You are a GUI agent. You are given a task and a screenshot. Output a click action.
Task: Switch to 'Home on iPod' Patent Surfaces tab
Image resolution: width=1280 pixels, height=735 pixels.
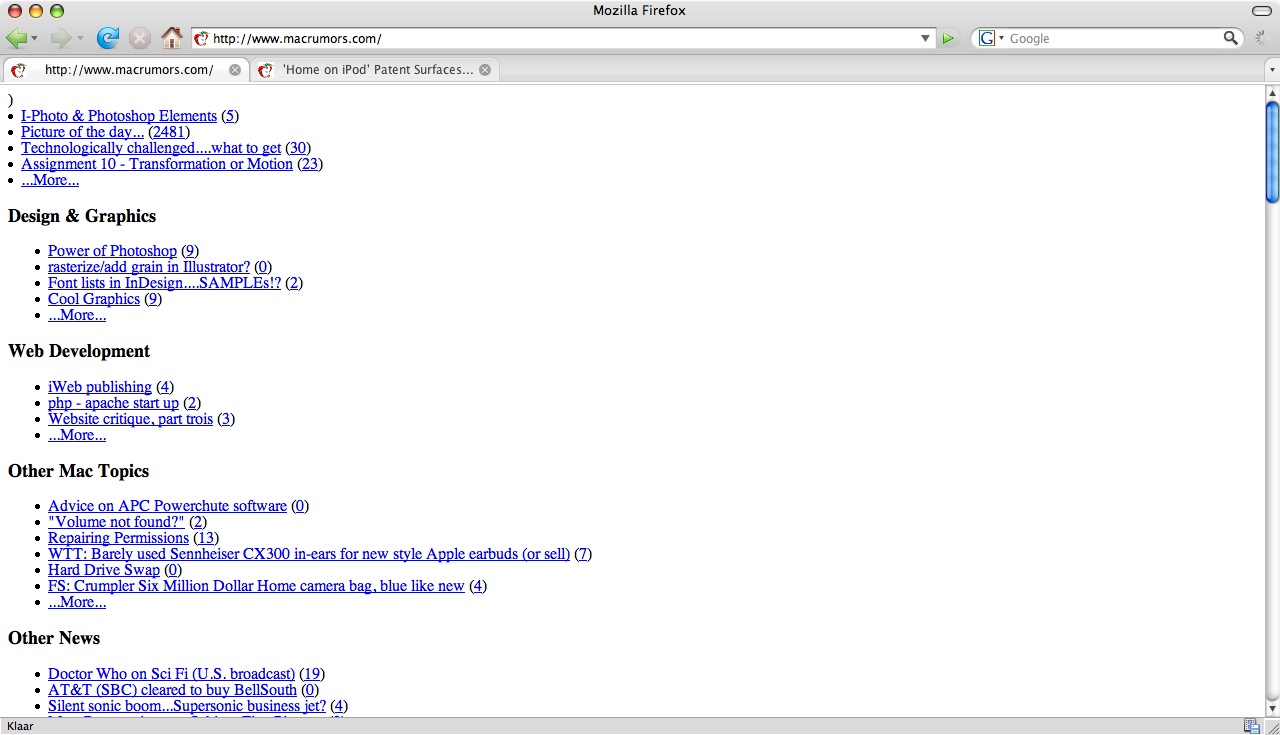pos(373,70)
